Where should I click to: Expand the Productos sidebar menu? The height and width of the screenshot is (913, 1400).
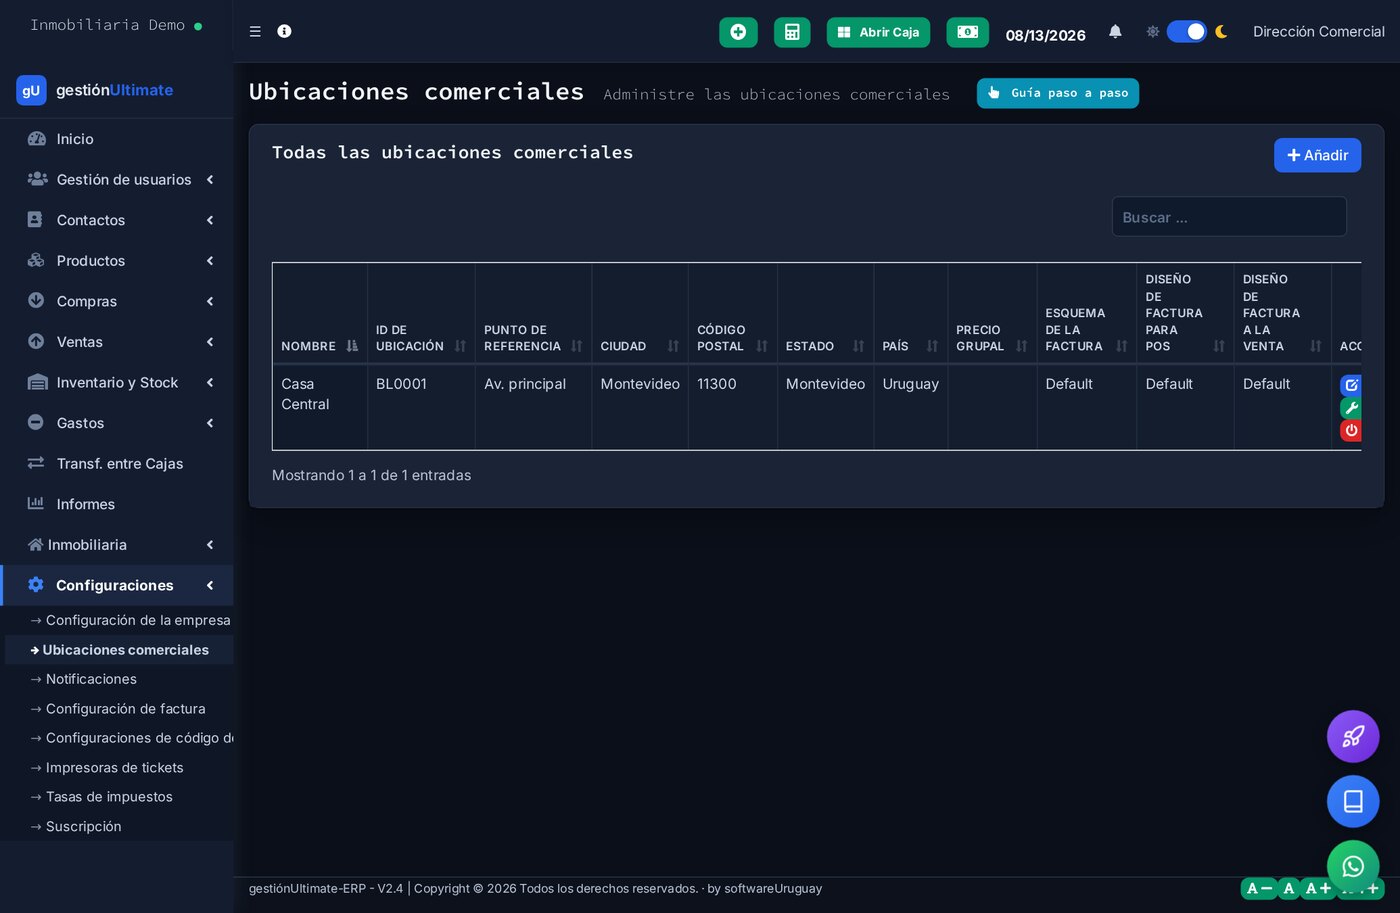119,261
